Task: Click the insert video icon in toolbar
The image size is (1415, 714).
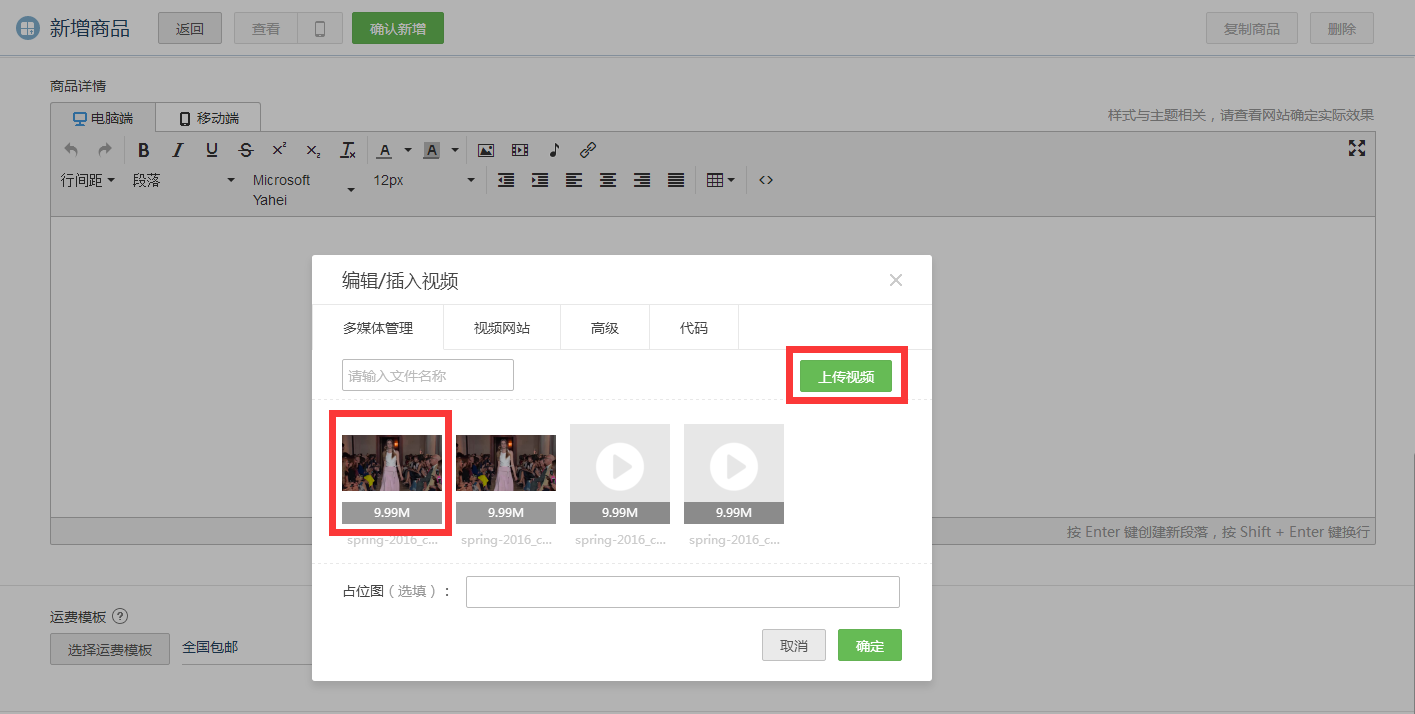Action: (520, 150)
